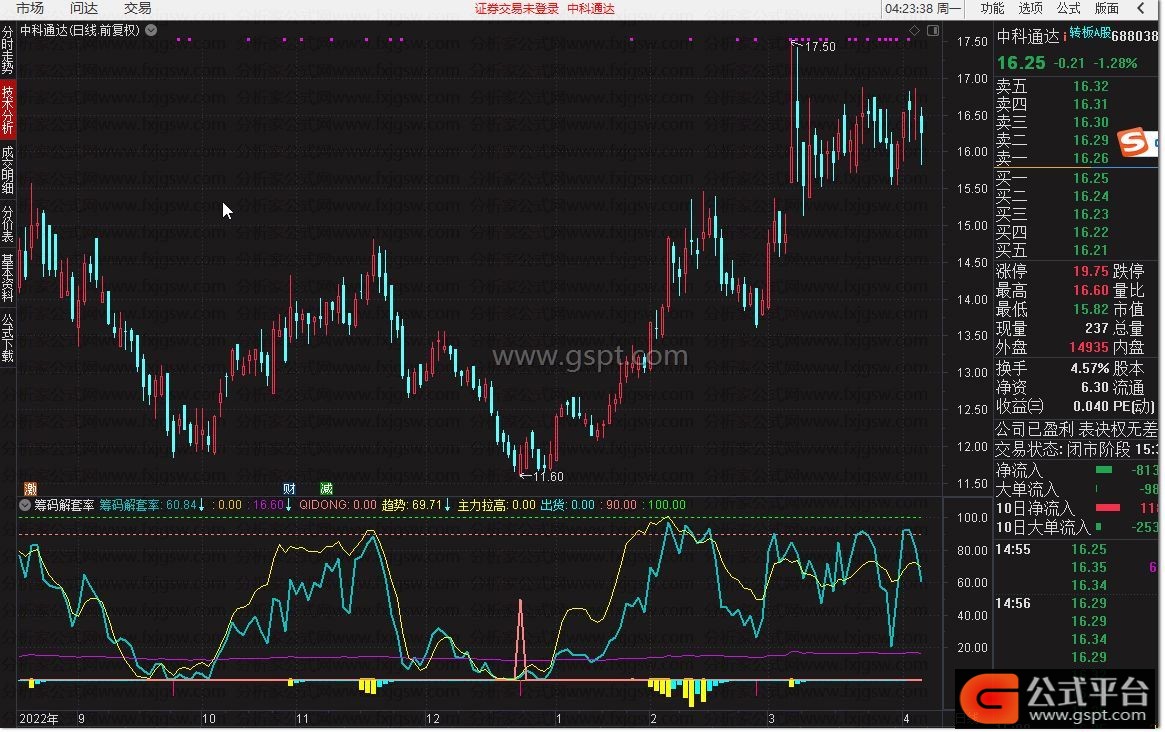Expand the 中科通达 chart period dropdown arrow
The width and height of the screenshot is (1165, 732).
tap(151, 30)
